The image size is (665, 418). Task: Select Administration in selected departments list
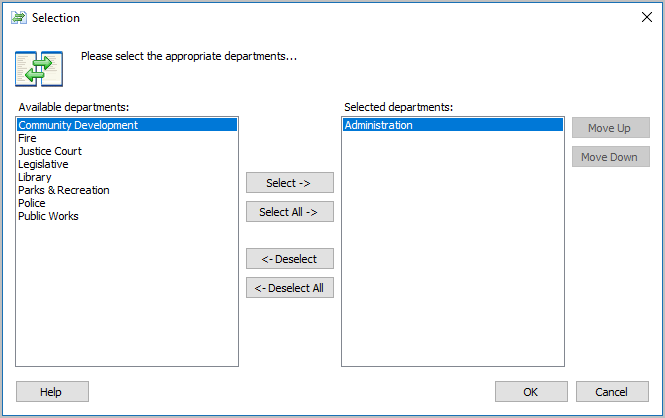(378, 125)
